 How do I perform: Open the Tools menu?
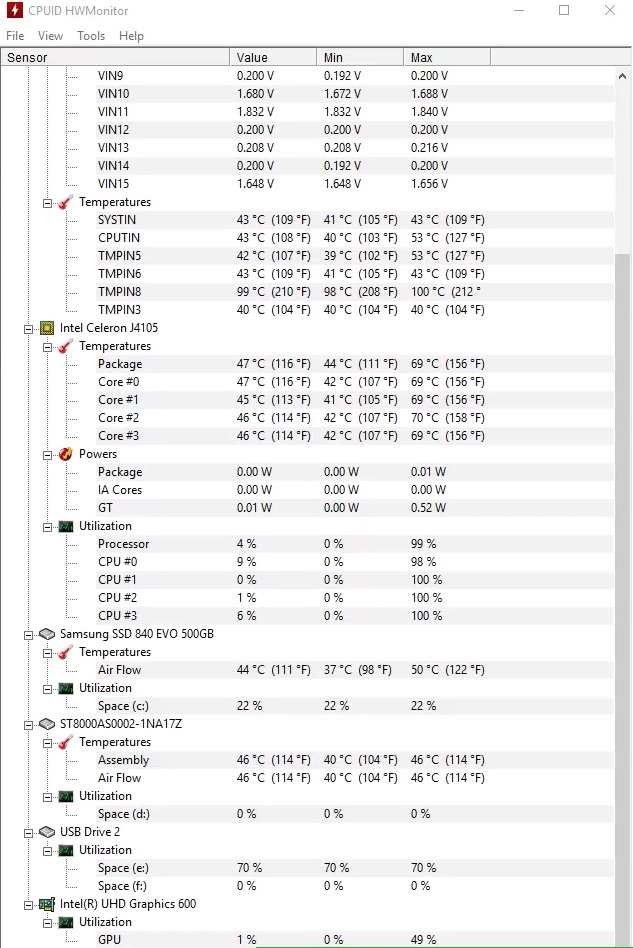click(x=91, y=36)
